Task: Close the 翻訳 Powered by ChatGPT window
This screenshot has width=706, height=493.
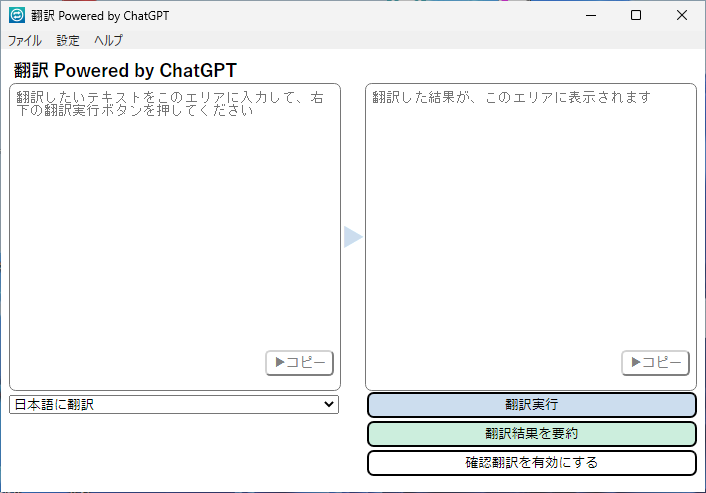Action: tap(682, 15)
